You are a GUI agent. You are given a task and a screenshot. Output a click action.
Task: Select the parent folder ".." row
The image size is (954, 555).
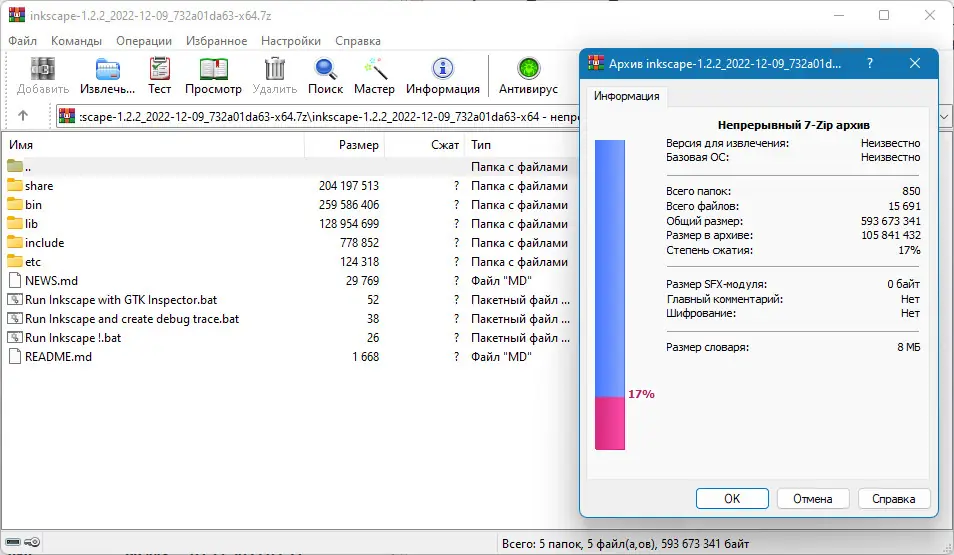coord(289,166)
